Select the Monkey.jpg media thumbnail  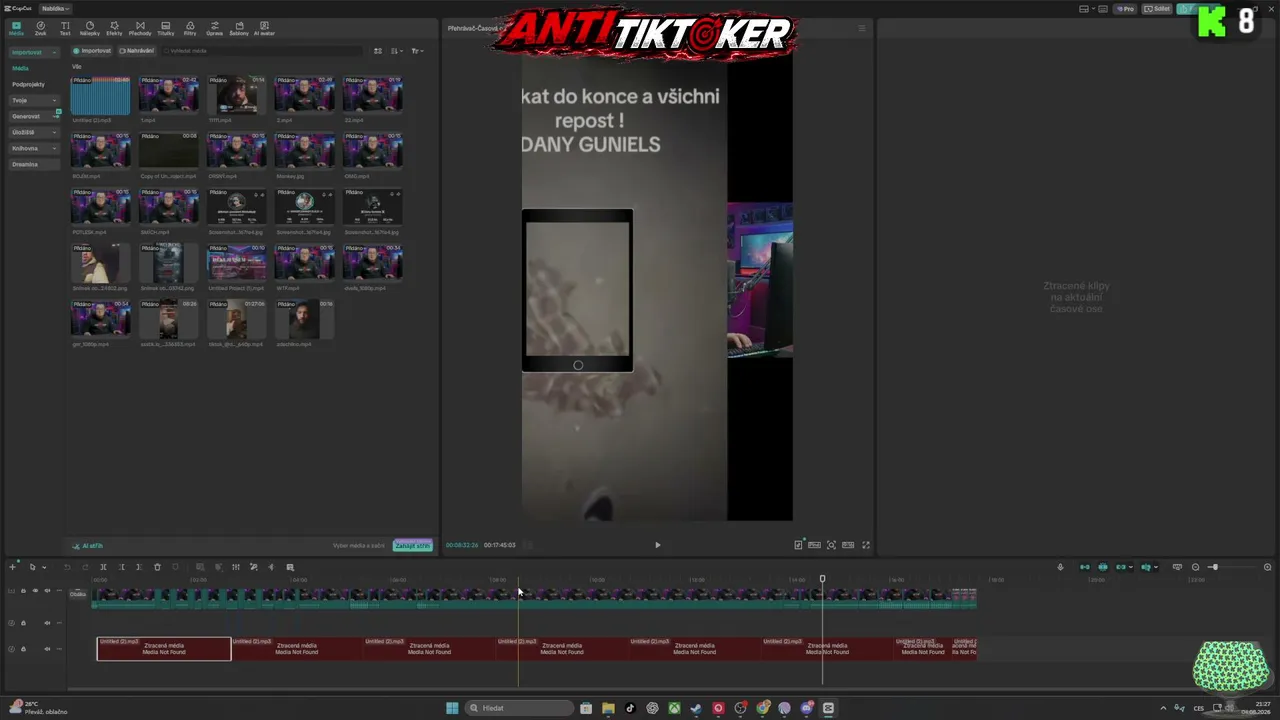click(304, 152)
